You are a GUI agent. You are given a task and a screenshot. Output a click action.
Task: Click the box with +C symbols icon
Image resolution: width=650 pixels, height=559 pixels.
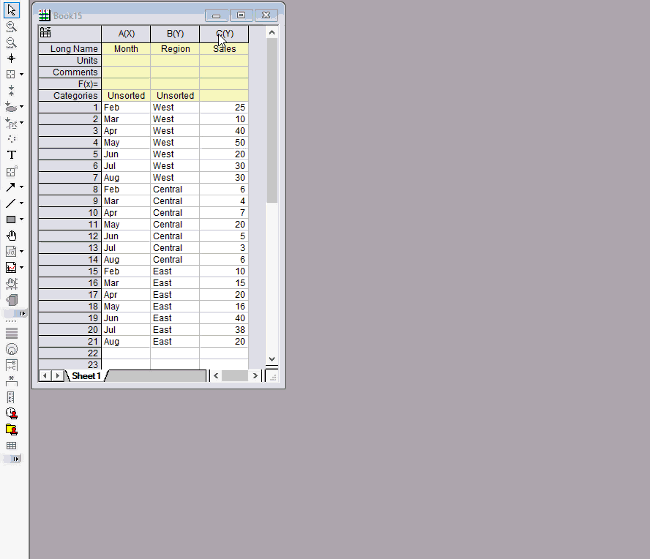pyautogui.click(x=12, y=365)
